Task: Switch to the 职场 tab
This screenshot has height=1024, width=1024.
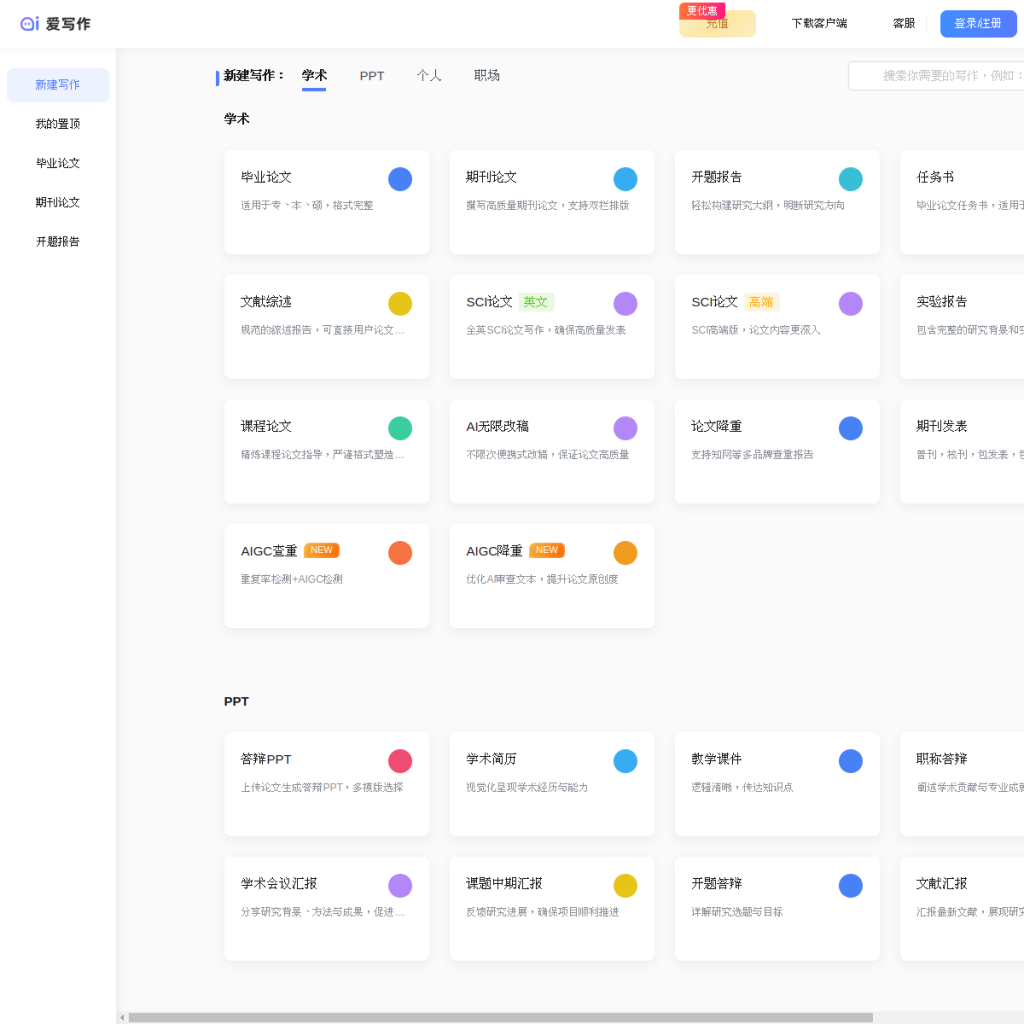Action: coord(487,76)
